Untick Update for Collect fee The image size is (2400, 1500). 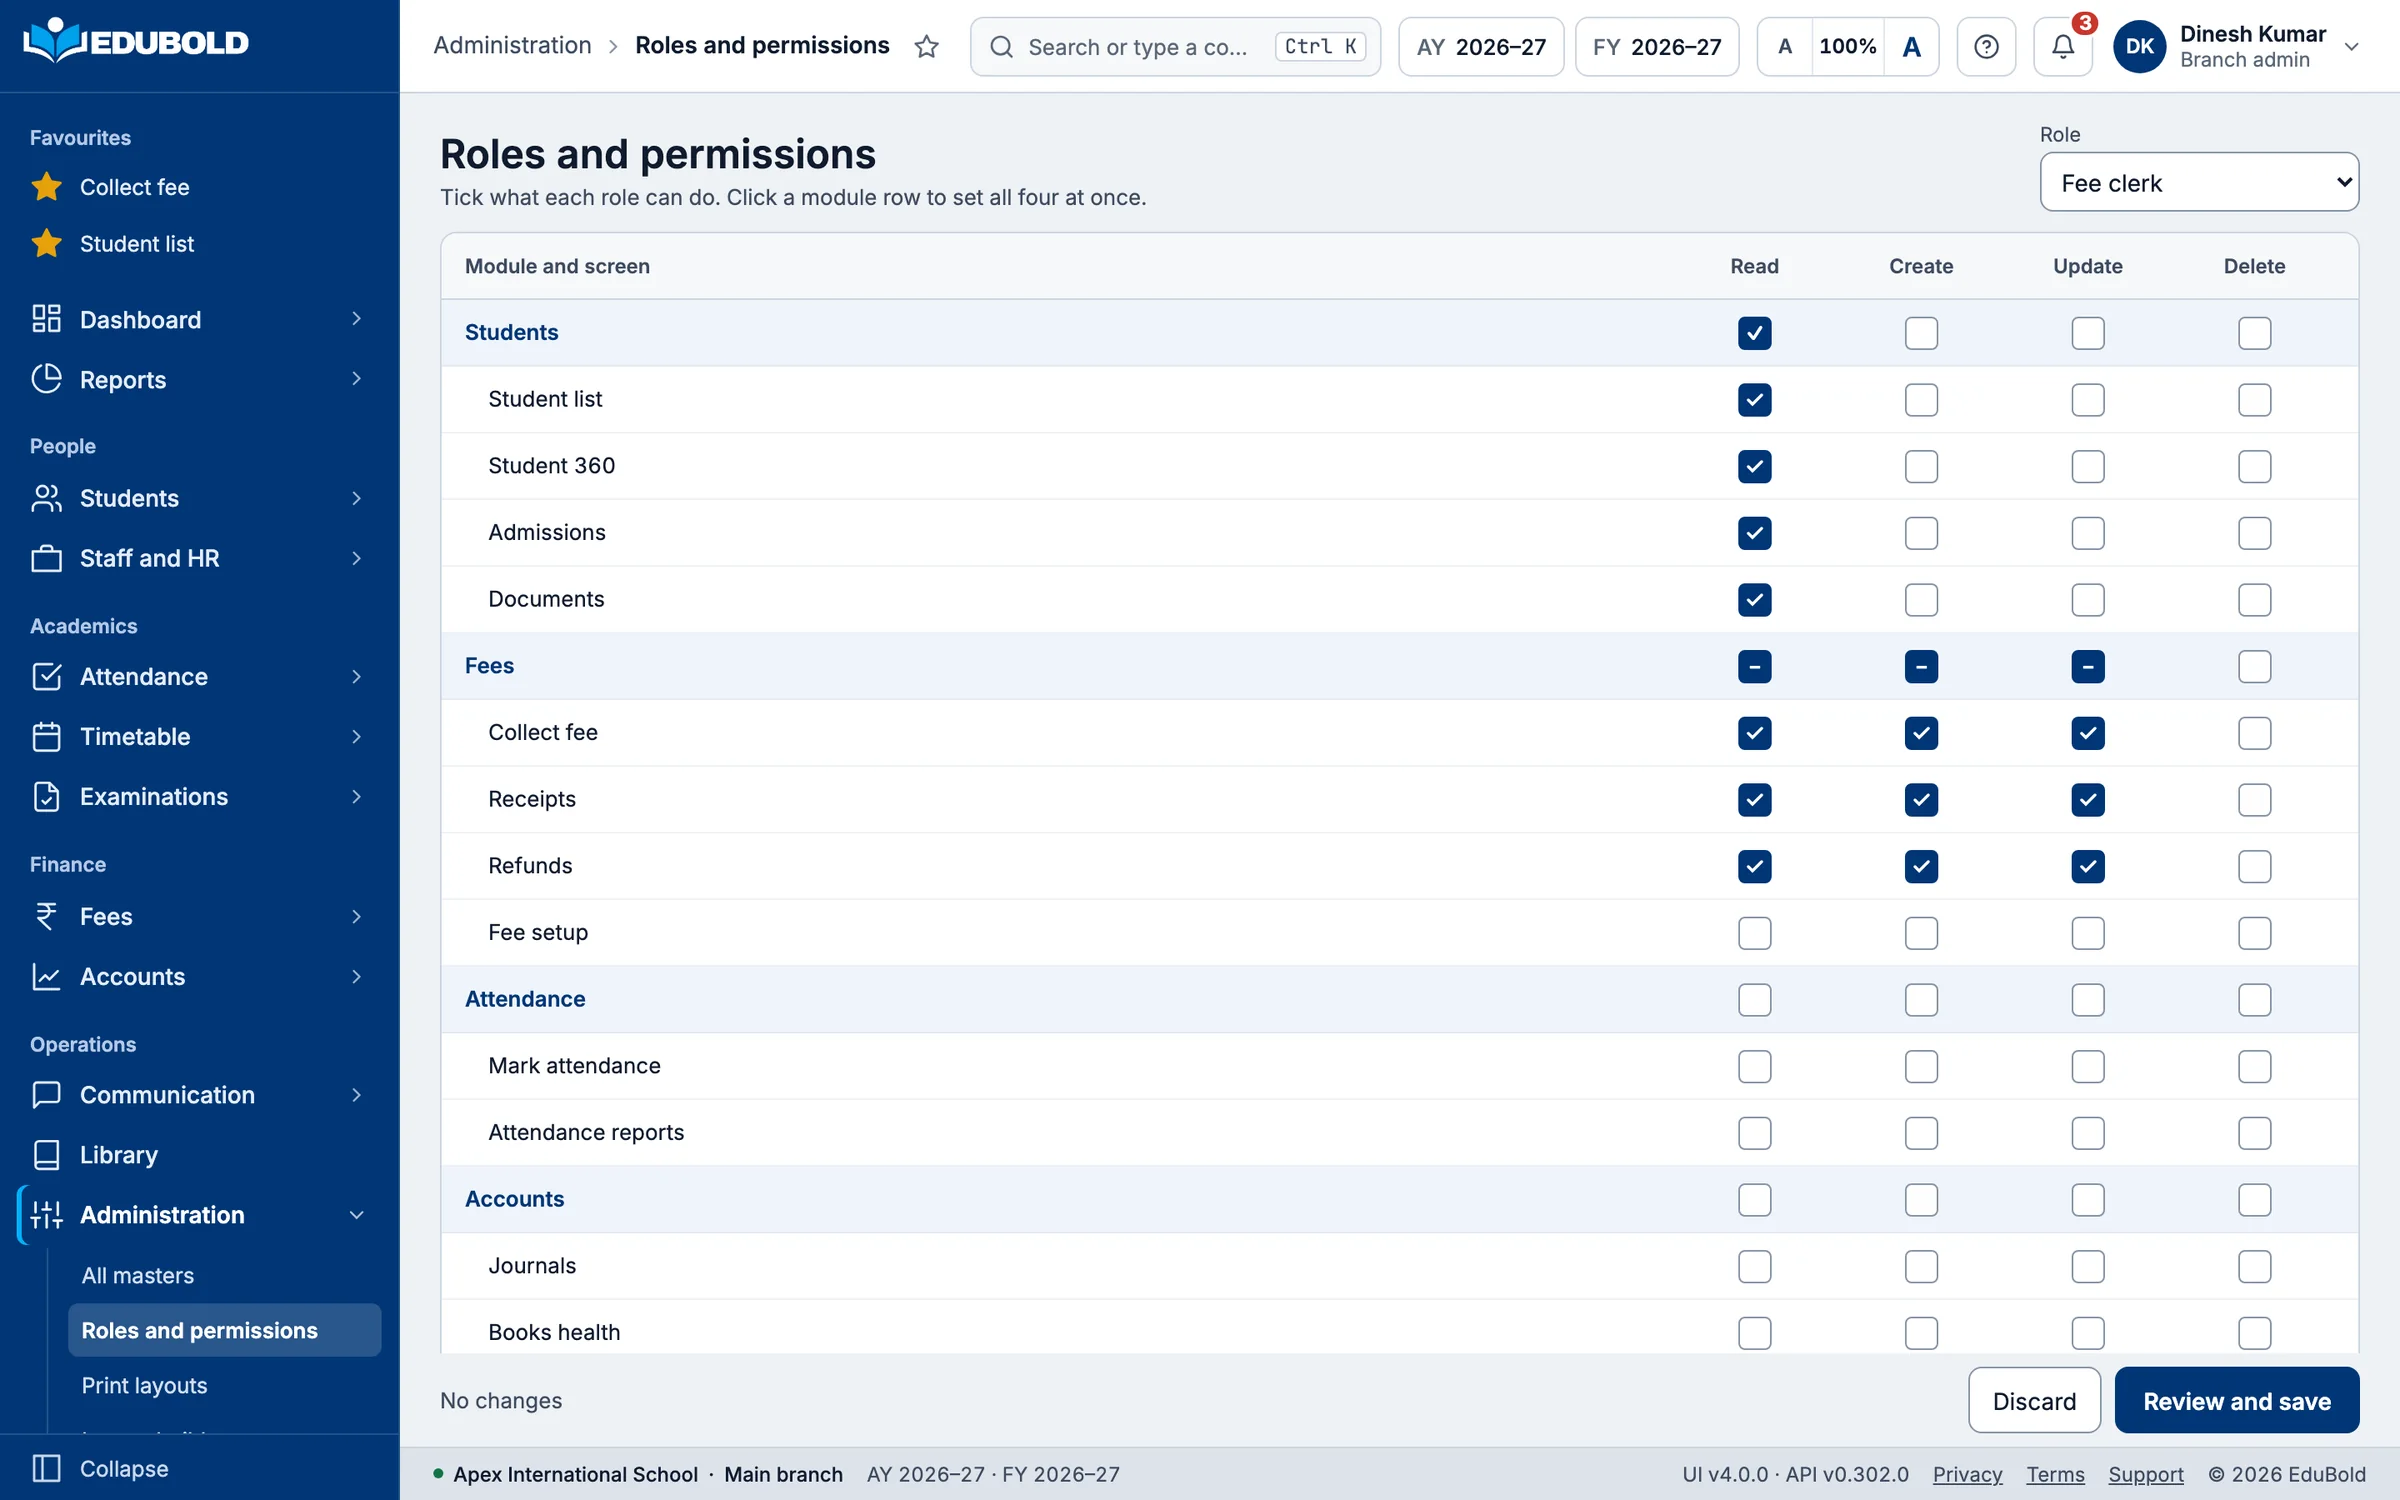(2088, 733)
